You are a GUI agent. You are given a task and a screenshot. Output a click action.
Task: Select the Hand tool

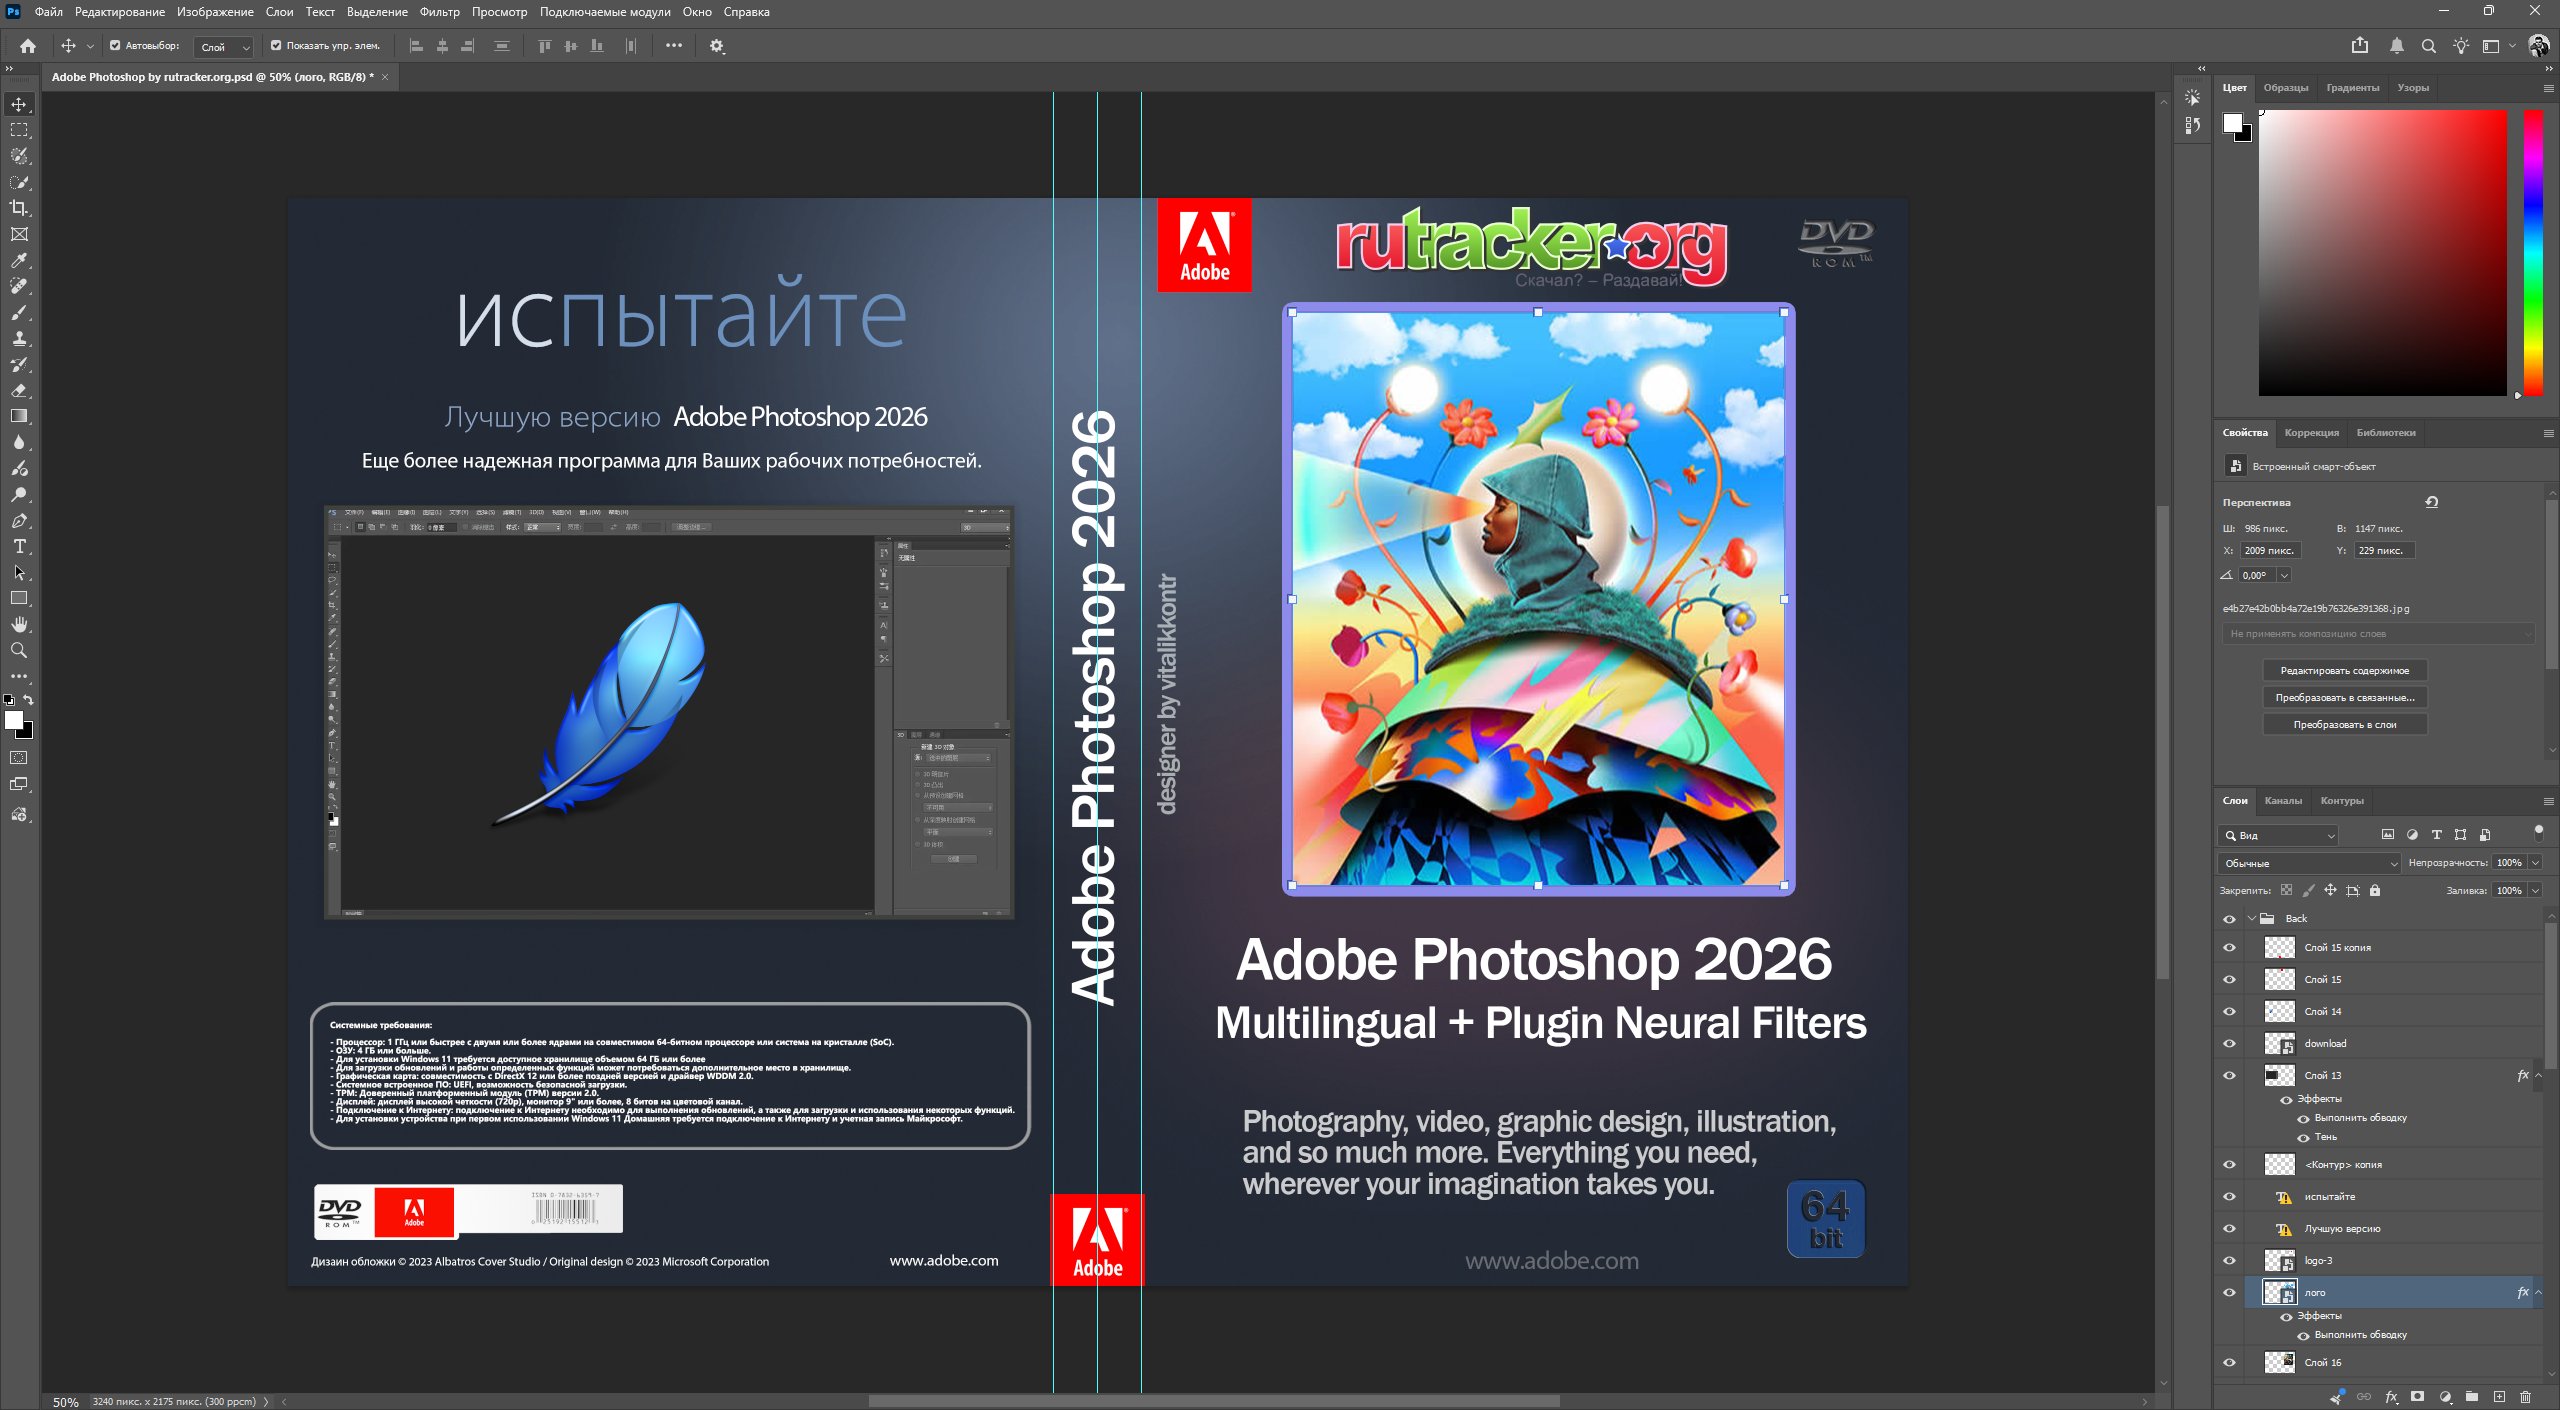pos(19,624)
